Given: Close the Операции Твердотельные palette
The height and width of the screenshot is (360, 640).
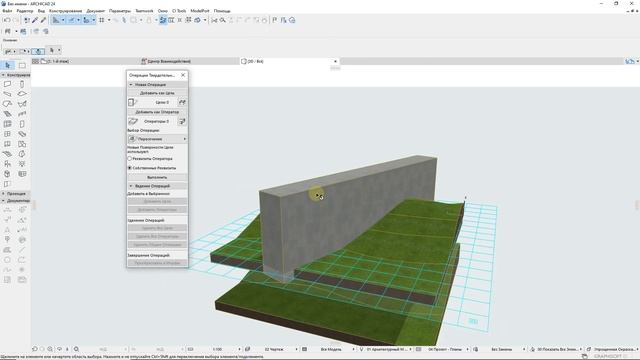Looking at the screenshot, I should coord(183,75).
